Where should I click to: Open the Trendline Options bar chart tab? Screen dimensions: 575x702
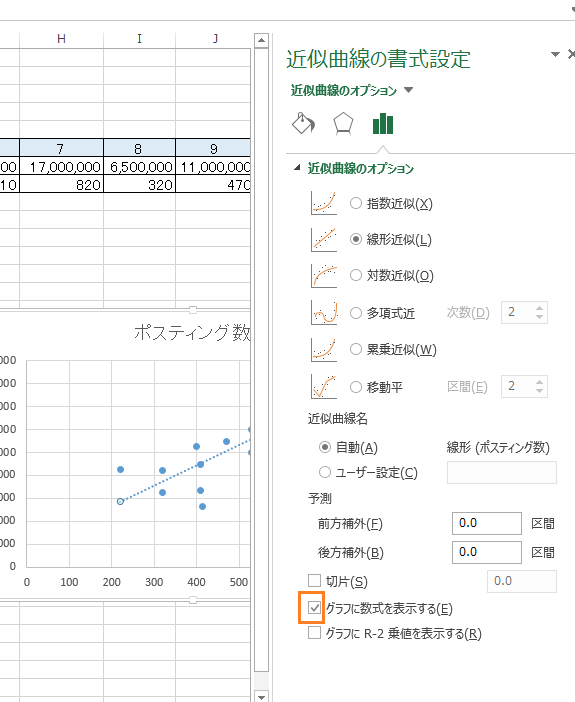tap(383, 123)
